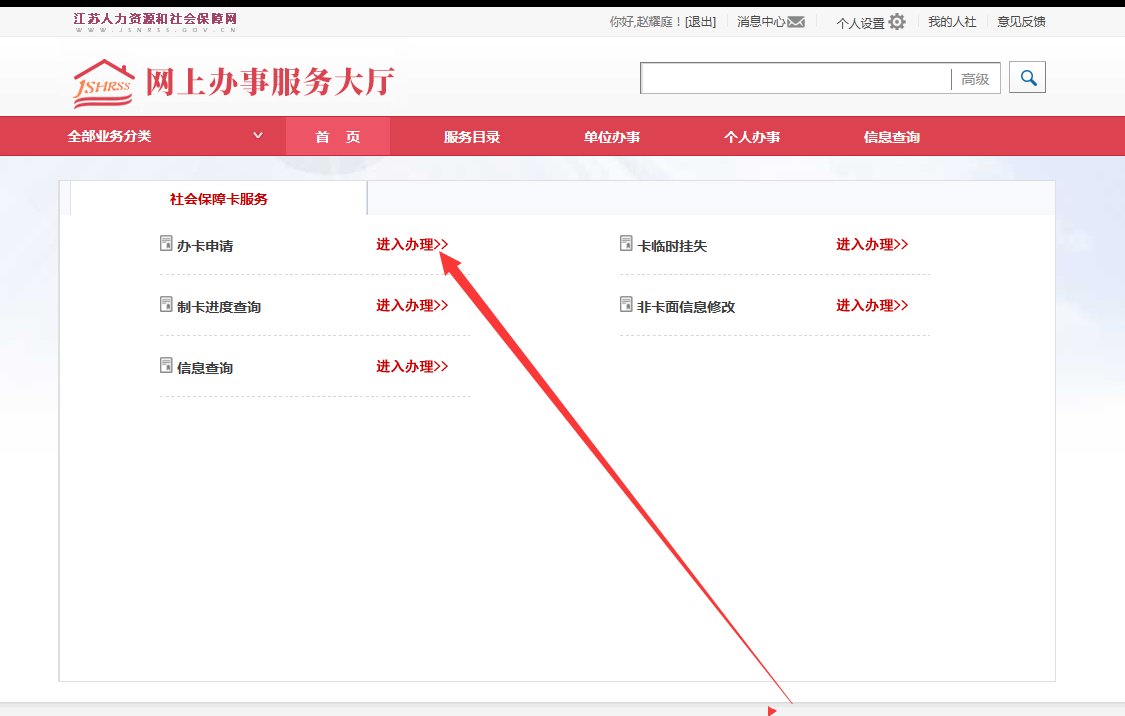Open the 单位办事 menu item

(612, 135)
